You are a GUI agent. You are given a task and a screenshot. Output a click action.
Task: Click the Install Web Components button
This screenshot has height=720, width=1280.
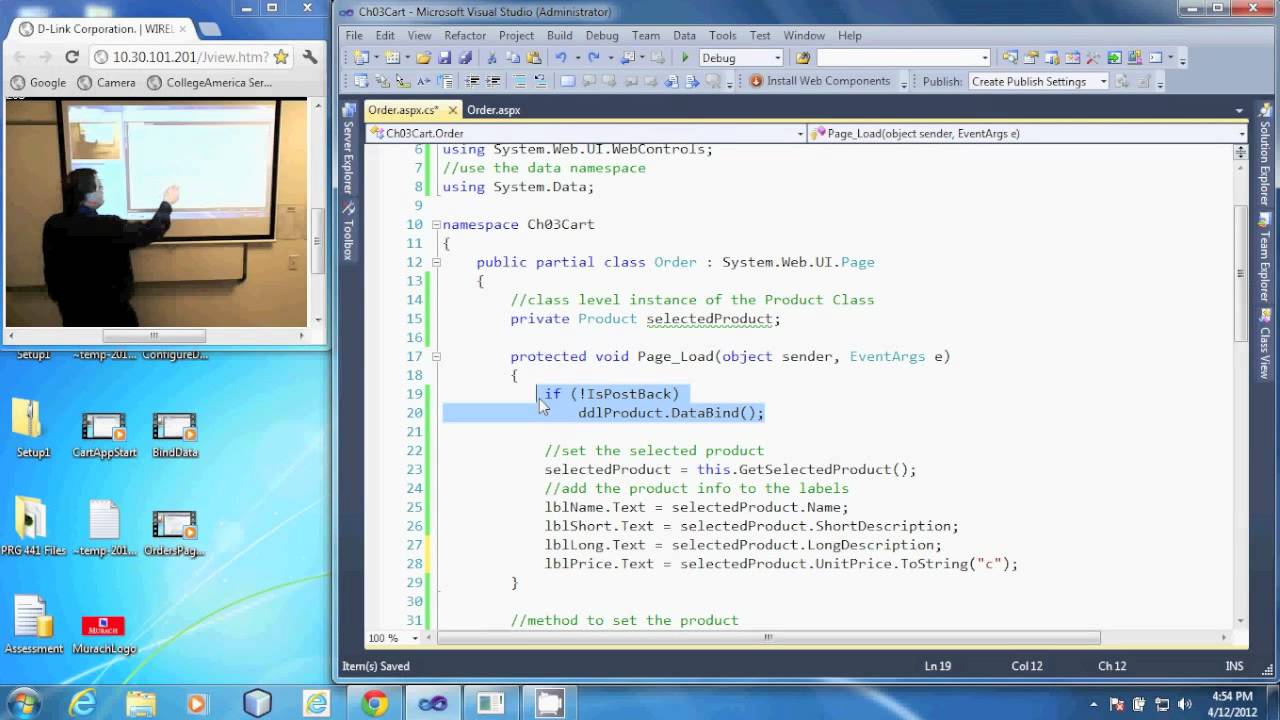pyautogui.click(x=819, y=81)
